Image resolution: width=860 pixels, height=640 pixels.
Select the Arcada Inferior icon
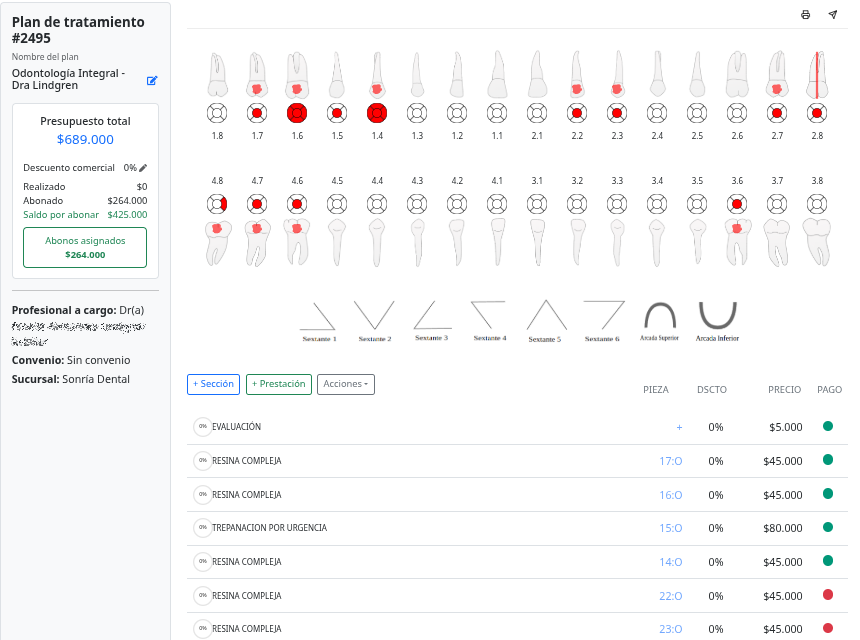[717, 321]
